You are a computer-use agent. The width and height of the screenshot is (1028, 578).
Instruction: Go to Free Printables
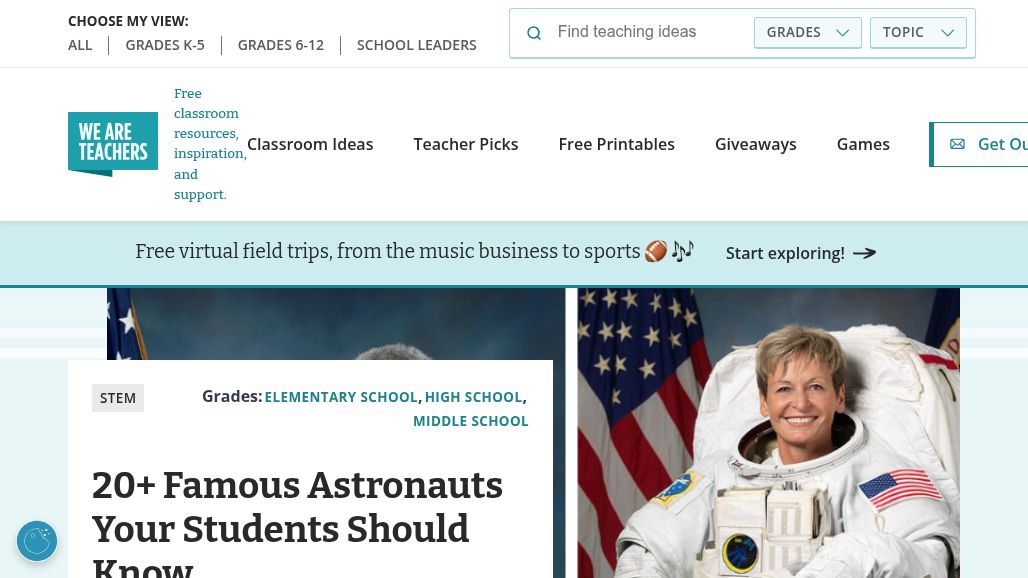[x=616, y=144]
